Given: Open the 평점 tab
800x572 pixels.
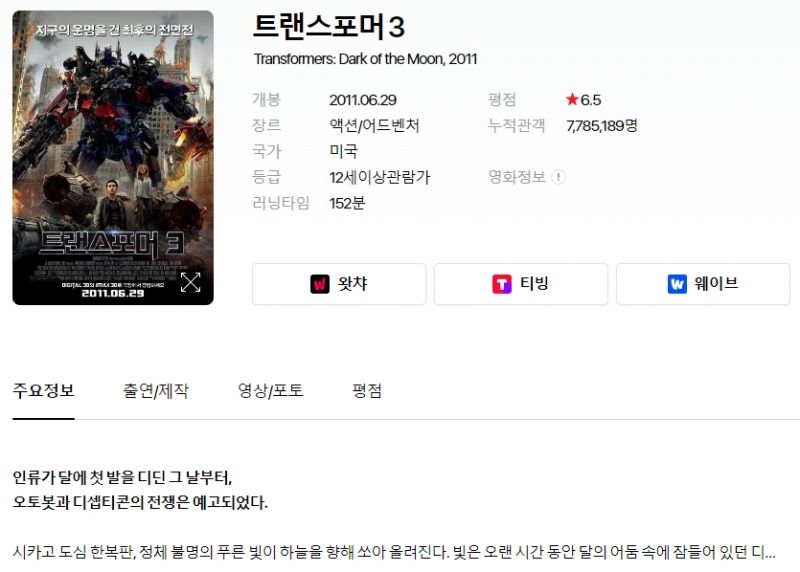Looking at the screenshot, I should pos(367,391).
